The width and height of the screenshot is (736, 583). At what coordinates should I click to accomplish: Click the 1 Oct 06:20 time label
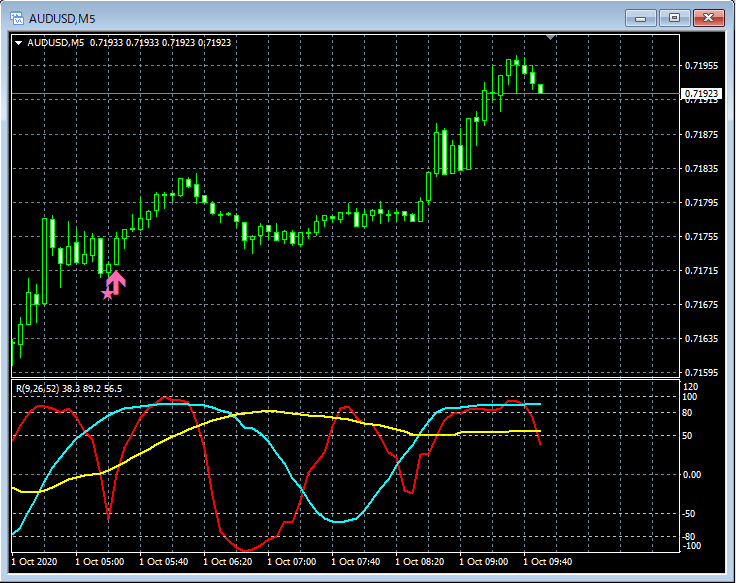[228, 562]
